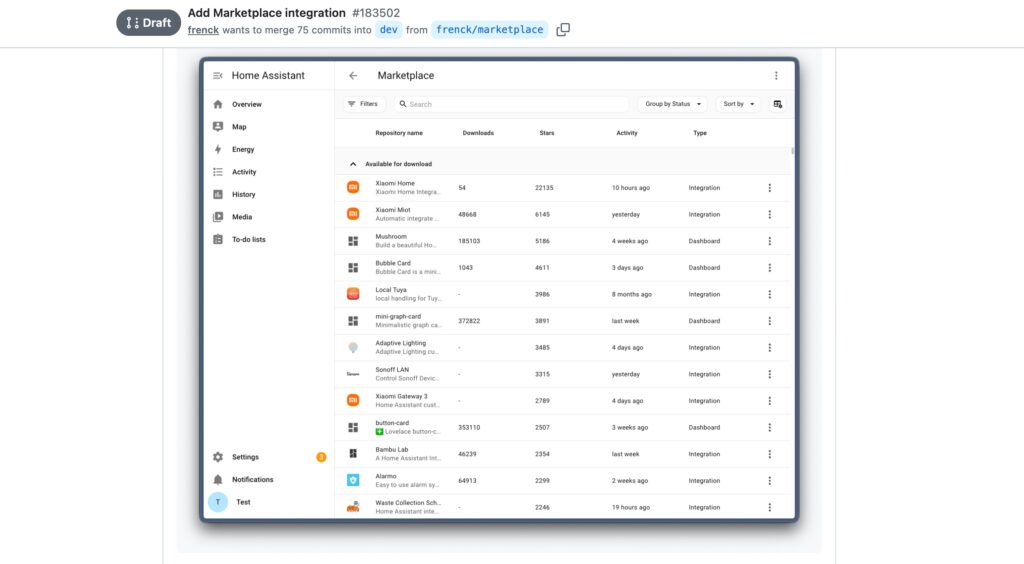Open the frenck/marketplace branch link
The image size is (1024, 564).
(490, 29)
